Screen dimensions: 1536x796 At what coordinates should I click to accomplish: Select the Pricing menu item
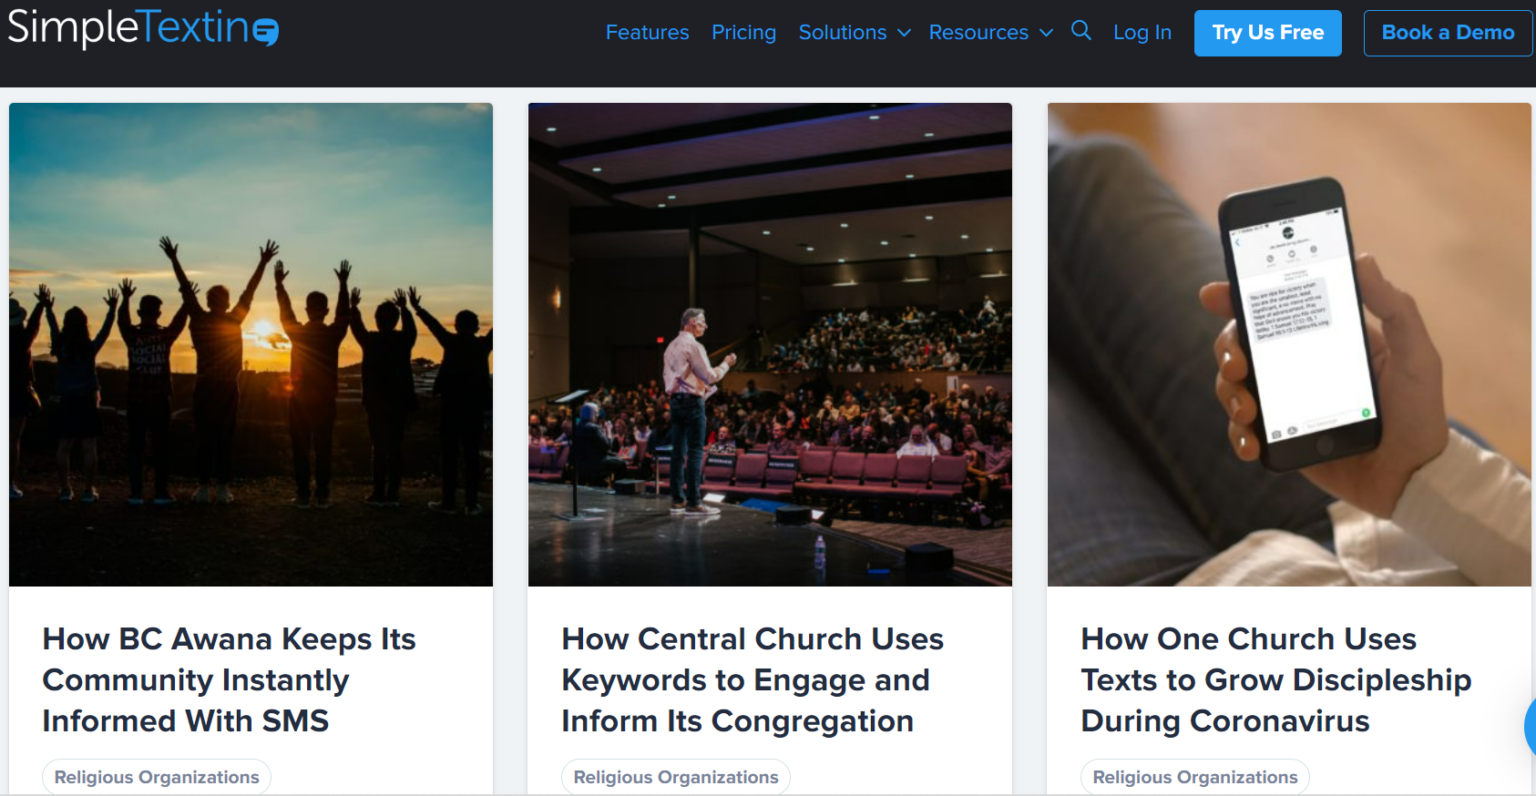(x=743, y=32)
